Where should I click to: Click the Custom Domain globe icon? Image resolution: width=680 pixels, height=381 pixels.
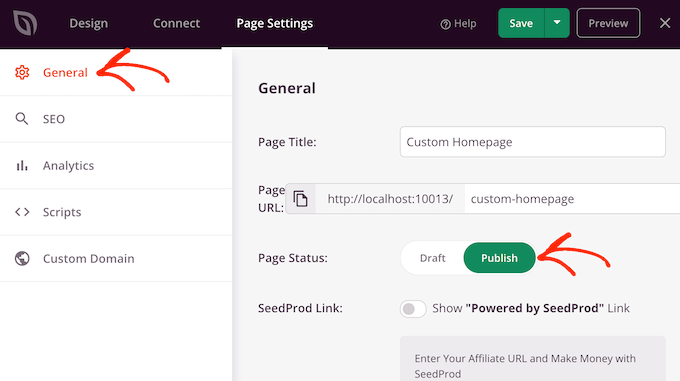pyautogui.click(x=22, y=258)
